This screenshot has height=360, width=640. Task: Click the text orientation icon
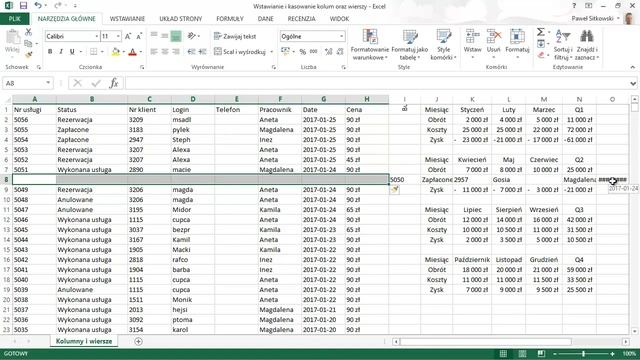tap(191, 36)
